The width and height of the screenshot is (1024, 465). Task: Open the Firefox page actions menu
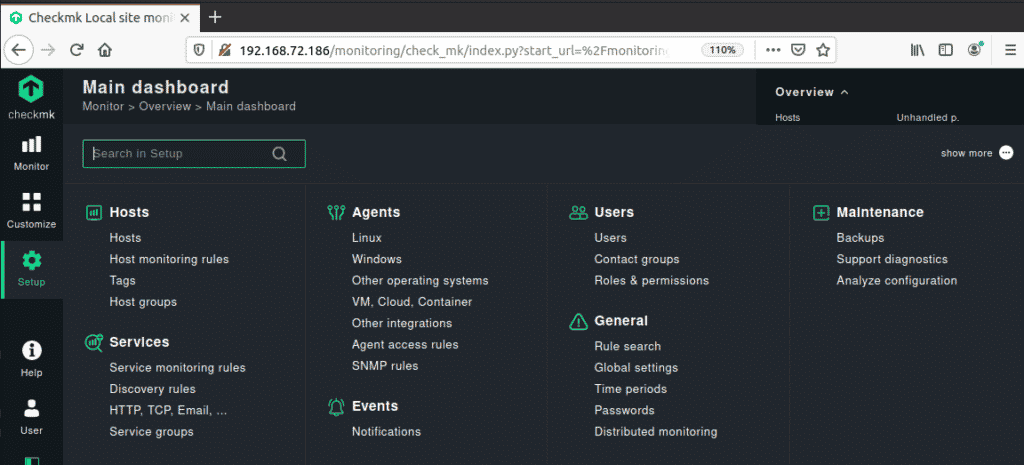773,49
